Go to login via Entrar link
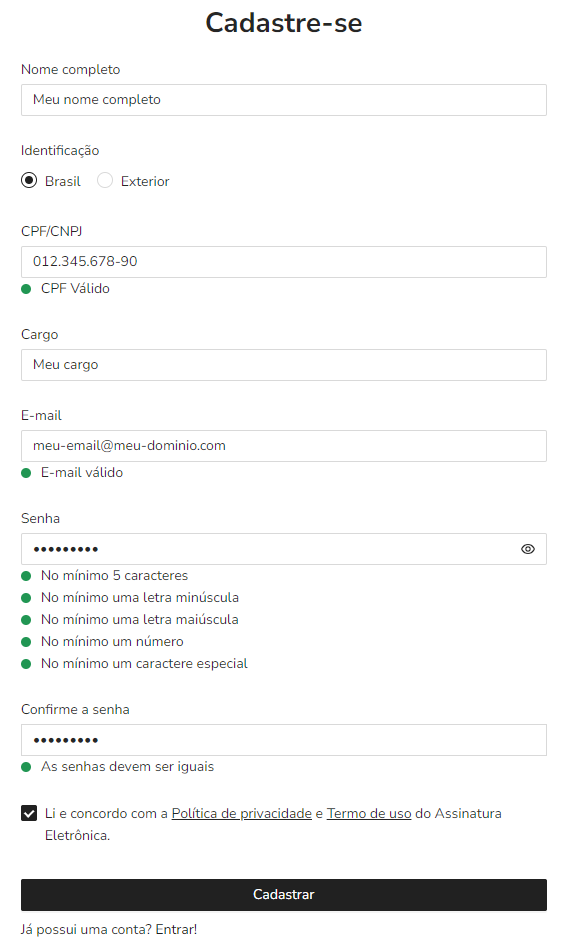The width and height of the screenshot is (582, 943). (x=176, y=929)
